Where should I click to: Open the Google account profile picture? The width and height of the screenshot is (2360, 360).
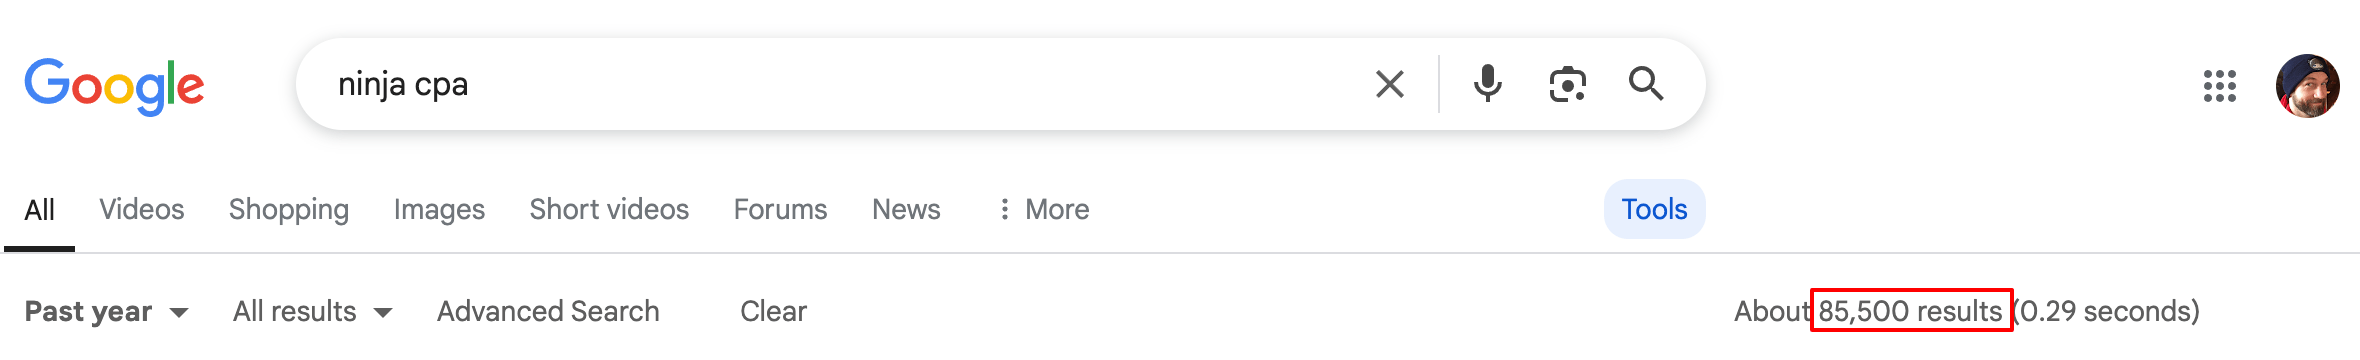click(x=2308, y=86)
